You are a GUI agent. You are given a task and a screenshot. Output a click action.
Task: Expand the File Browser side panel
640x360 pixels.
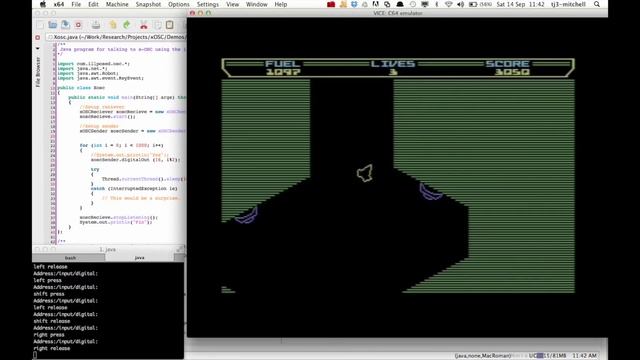(x=38, y=72)
